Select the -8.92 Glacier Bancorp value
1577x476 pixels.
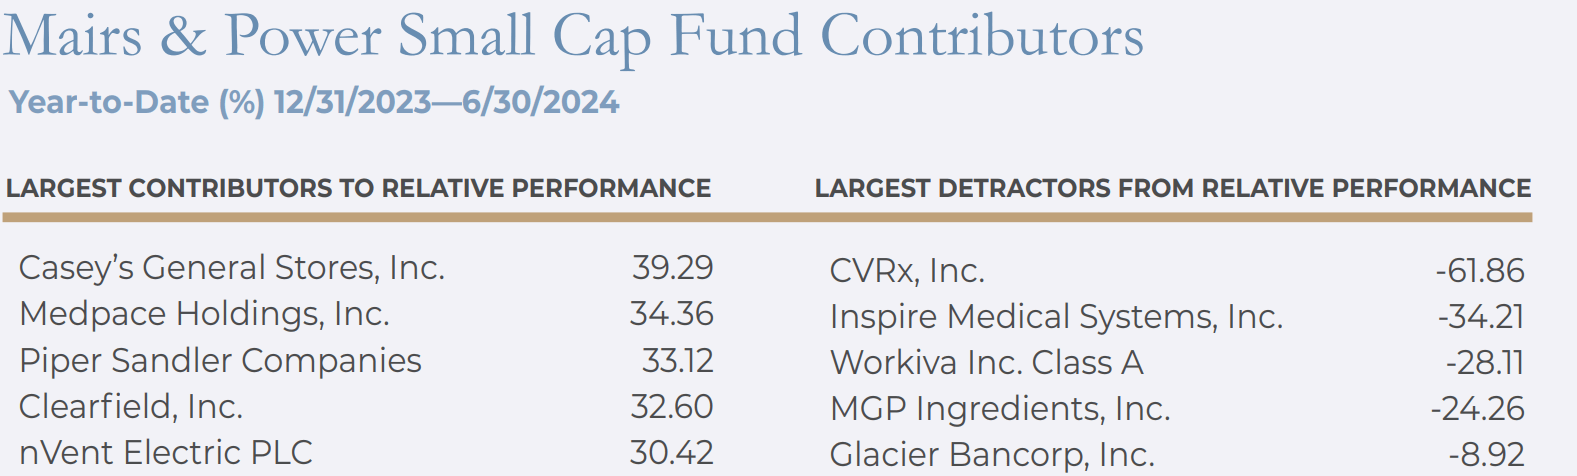click(1486, 455)
